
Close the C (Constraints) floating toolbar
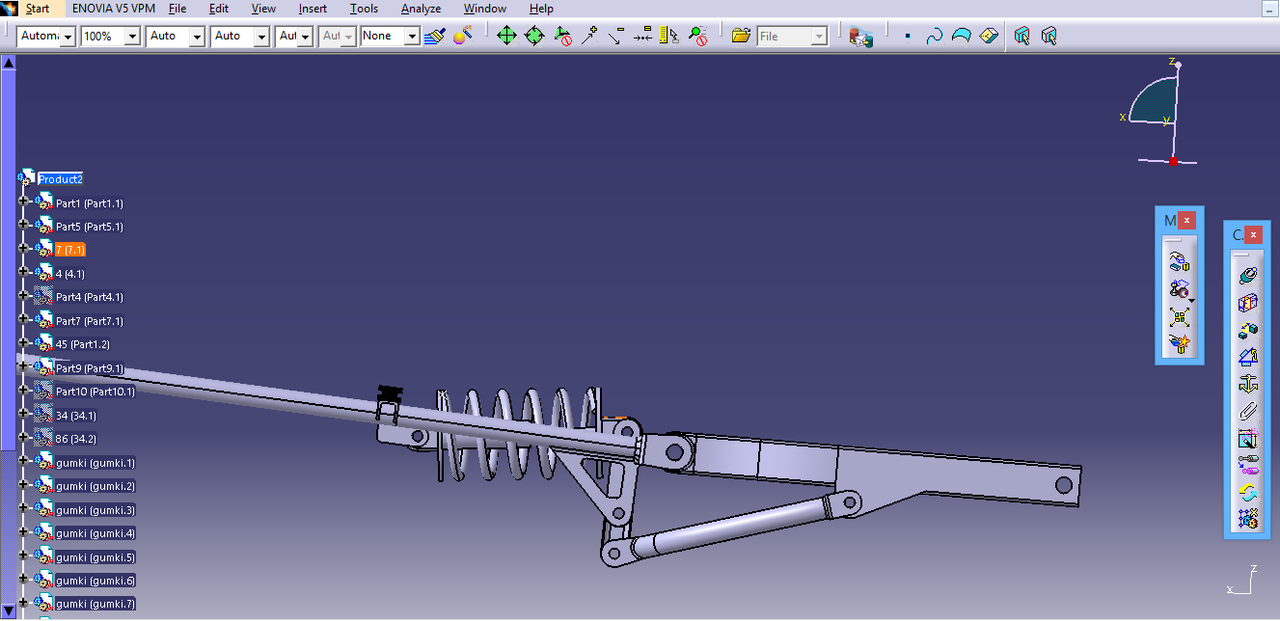tap(1254, 234)
